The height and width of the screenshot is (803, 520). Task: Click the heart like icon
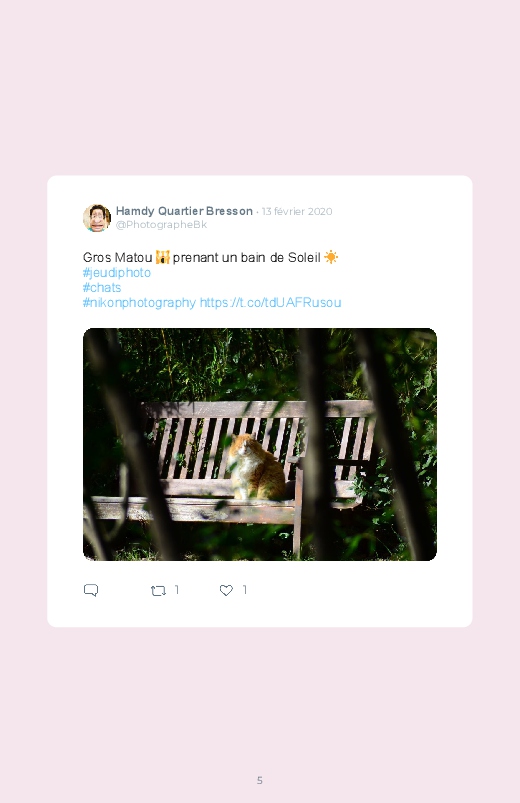pos(226,590)
